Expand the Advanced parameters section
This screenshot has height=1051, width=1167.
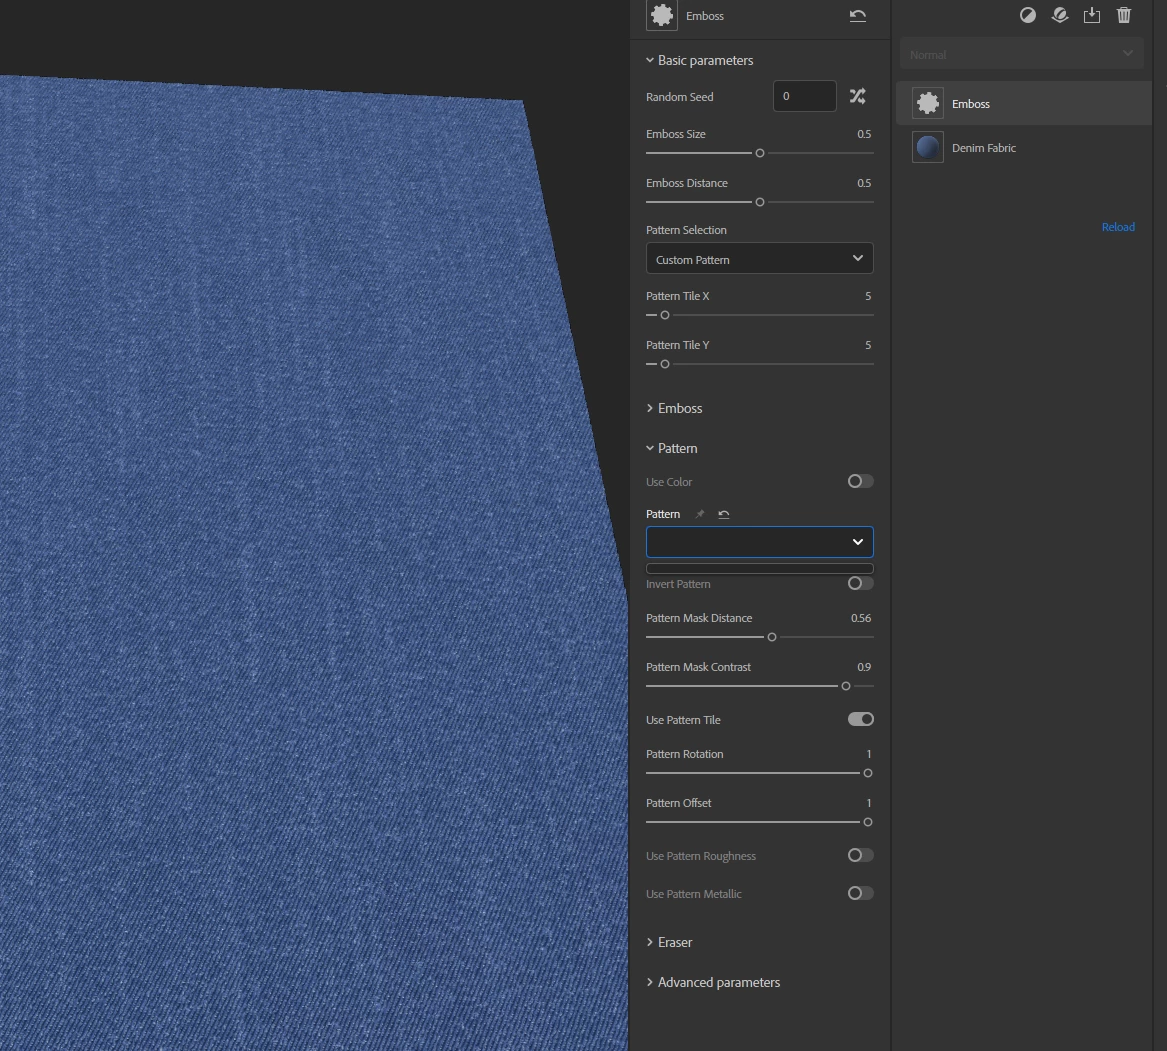click(712, 983)
